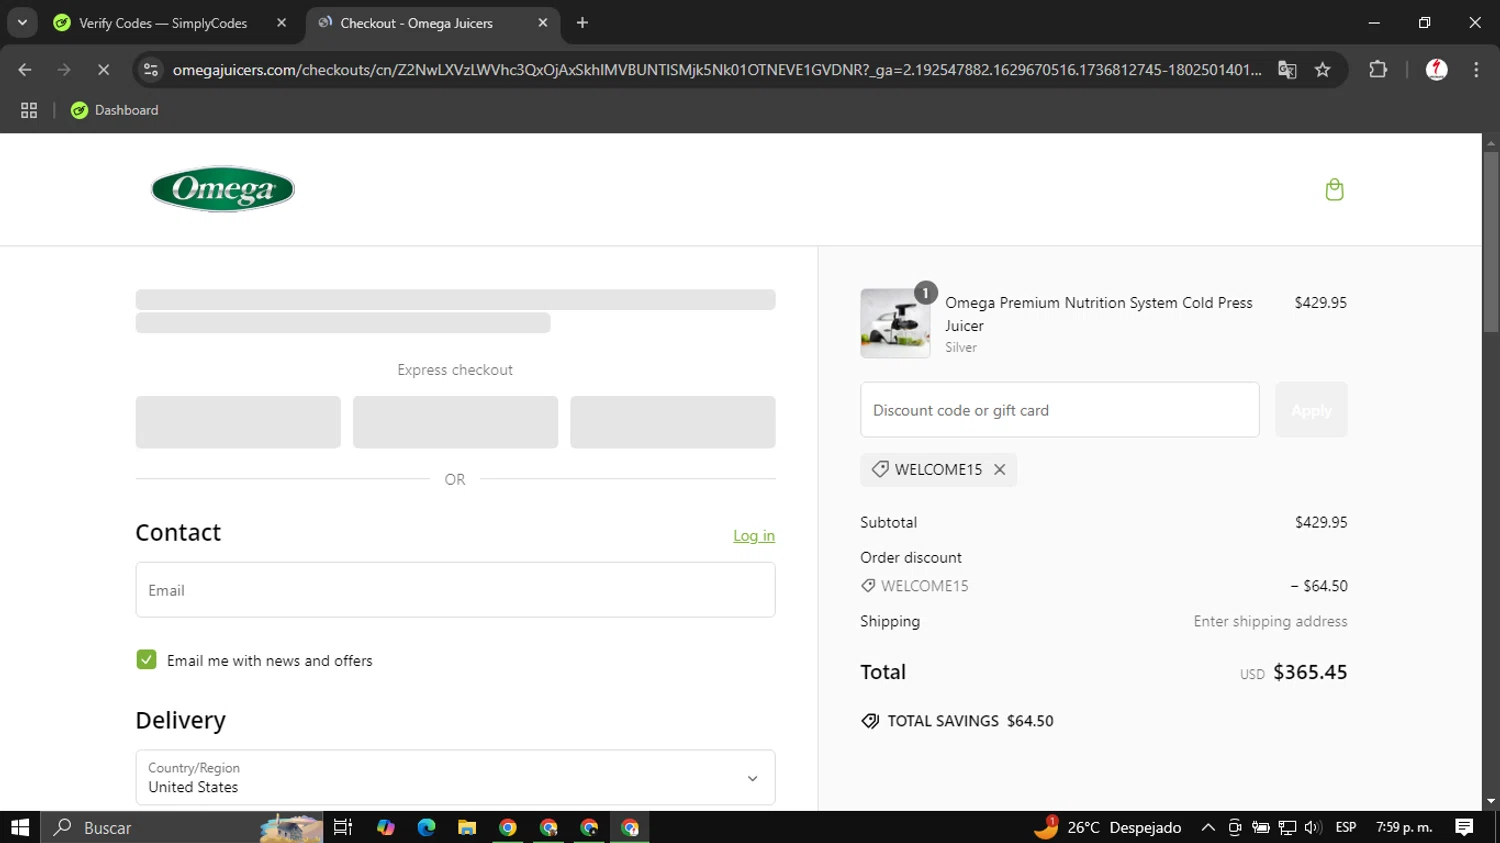This screenshot has width=1500, height=843.
Task: Open a new browser tab
Action: [x=582, y=23]
